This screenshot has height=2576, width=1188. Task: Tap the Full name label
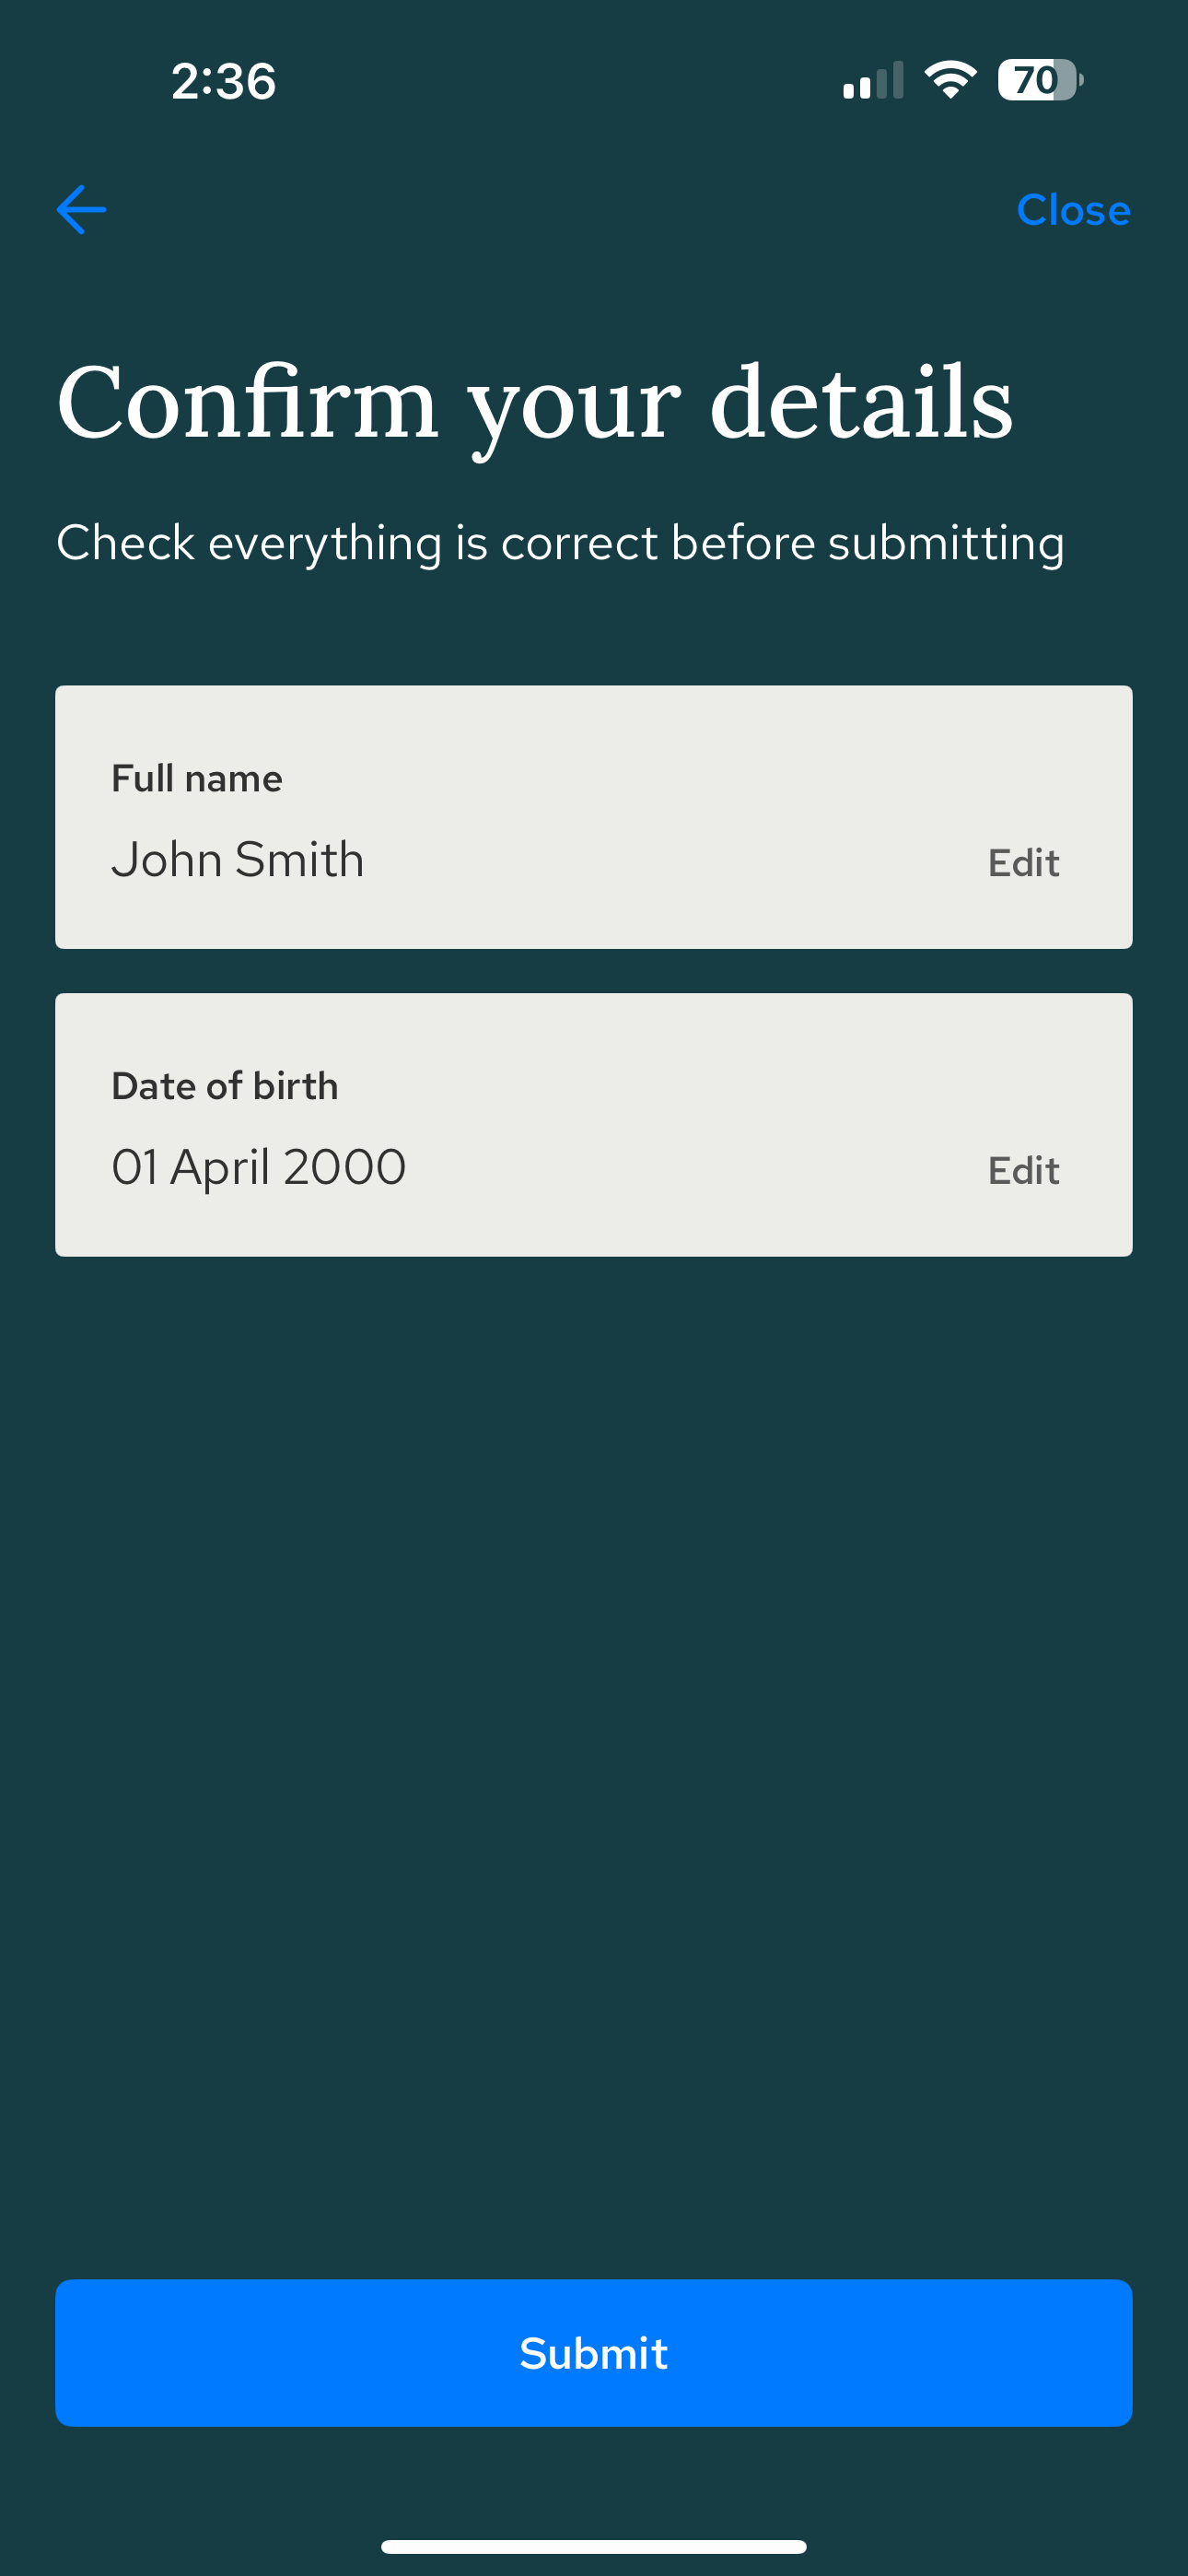pyautogui.click(x=197, y=778)
